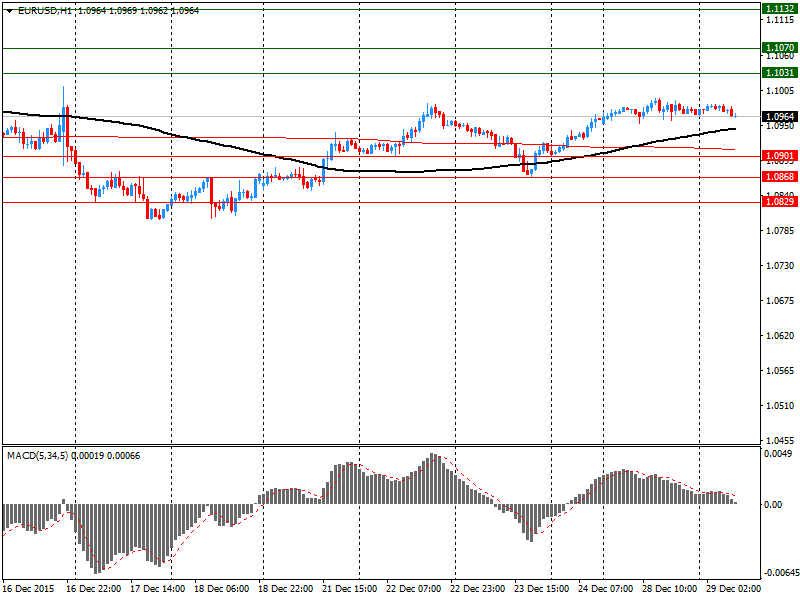Click the 22 Dec 23:00 time label

(x=478, y=588)
